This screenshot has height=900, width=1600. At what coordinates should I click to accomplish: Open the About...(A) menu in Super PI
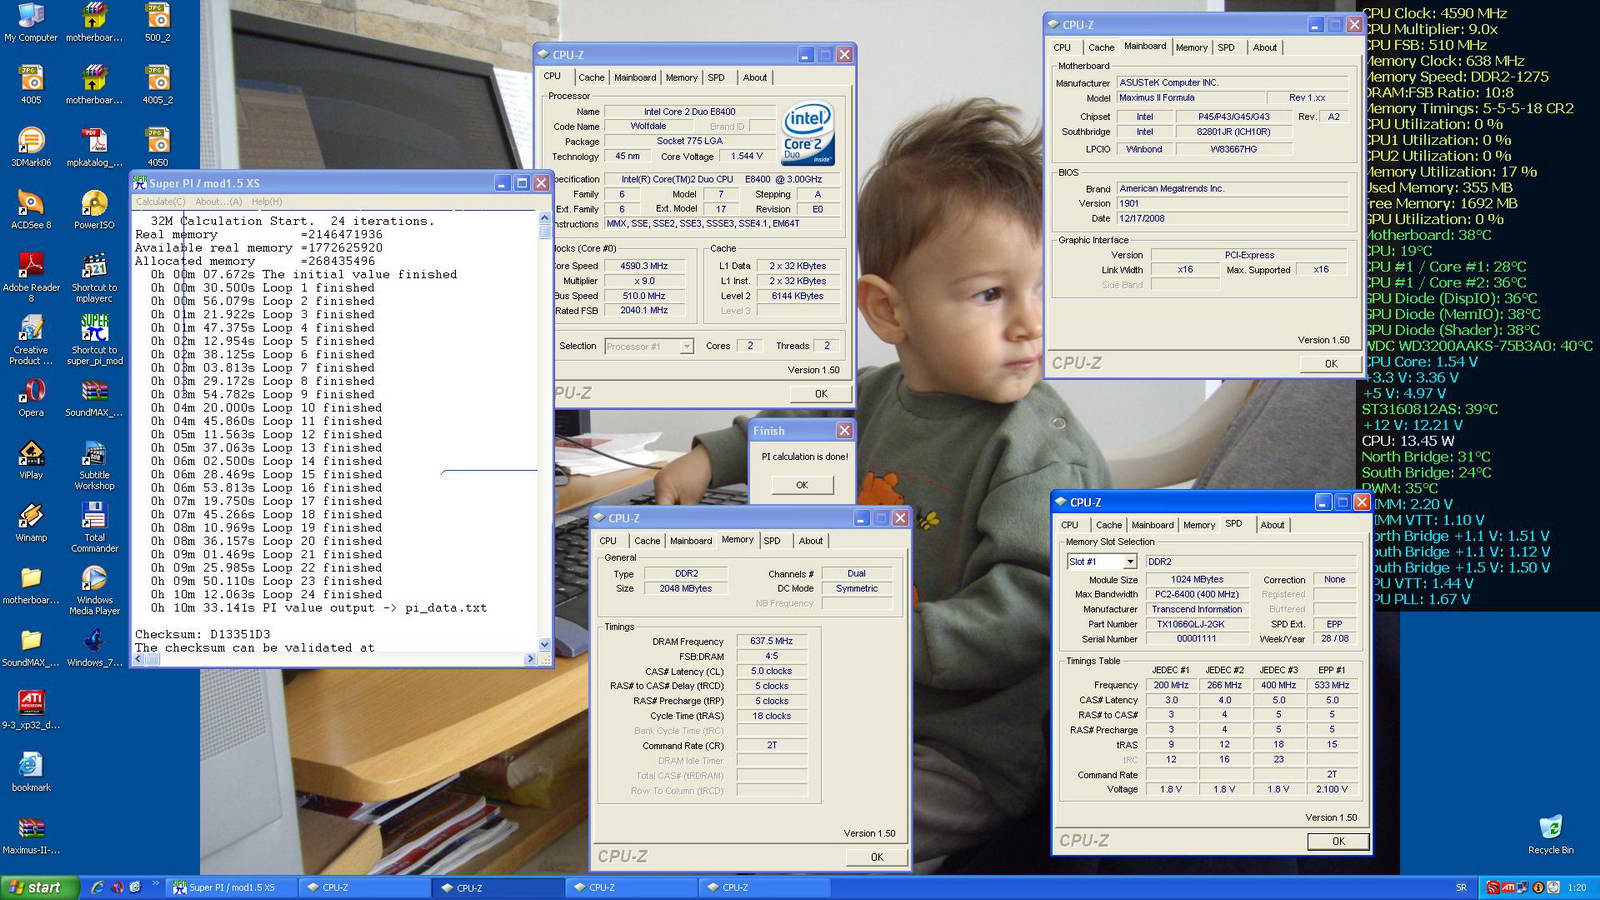pos(218,202)
